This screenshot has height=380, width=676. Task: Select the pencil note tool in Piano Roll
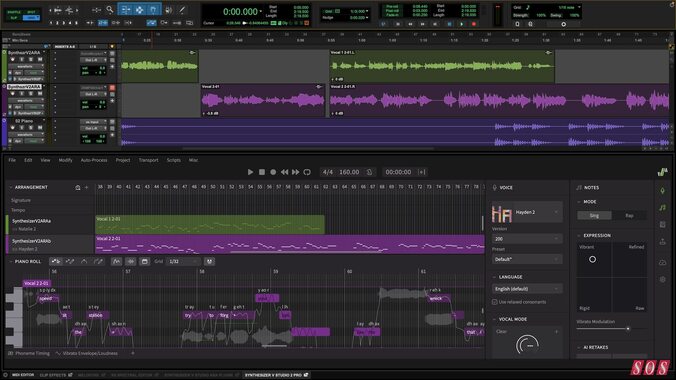click(x=70, y=261)
